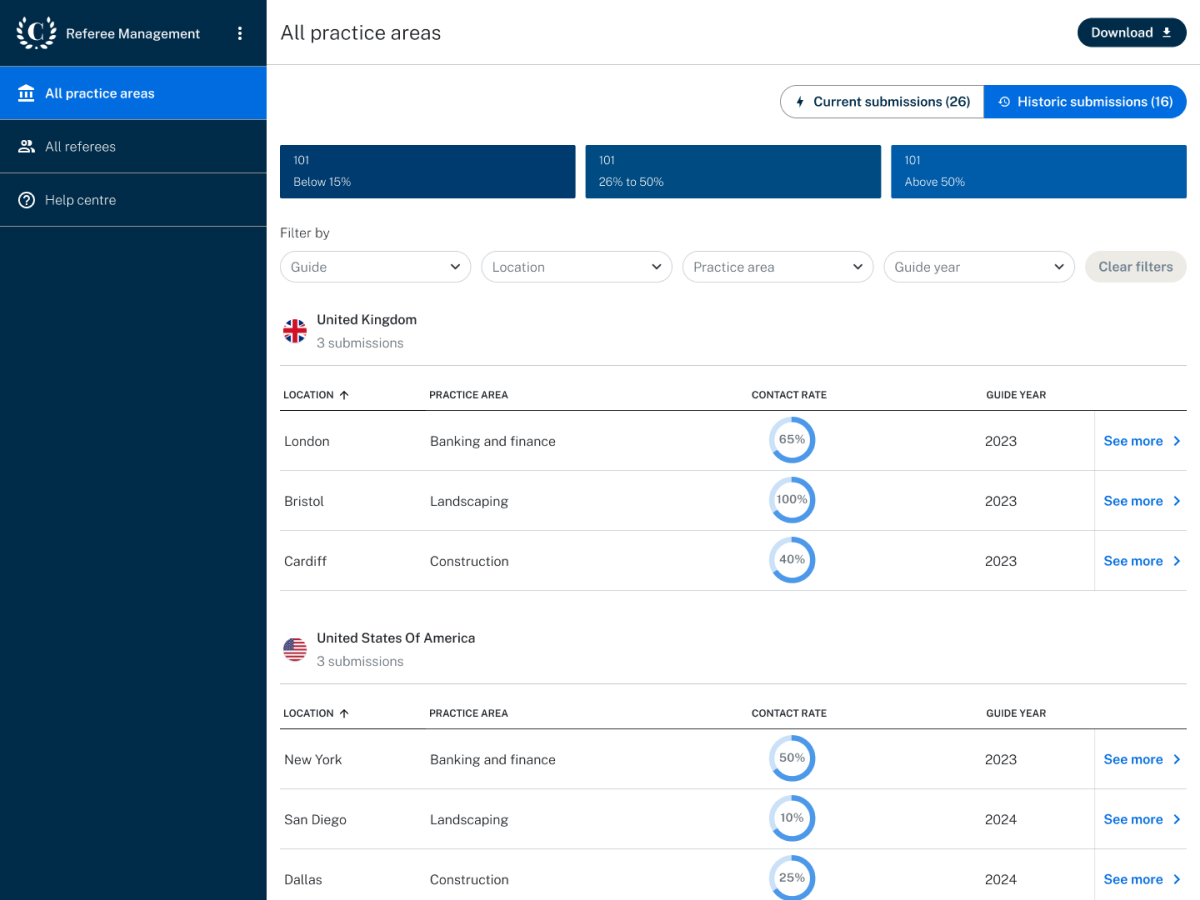Select the Above 50% summary card

(x=1038, y=171)
